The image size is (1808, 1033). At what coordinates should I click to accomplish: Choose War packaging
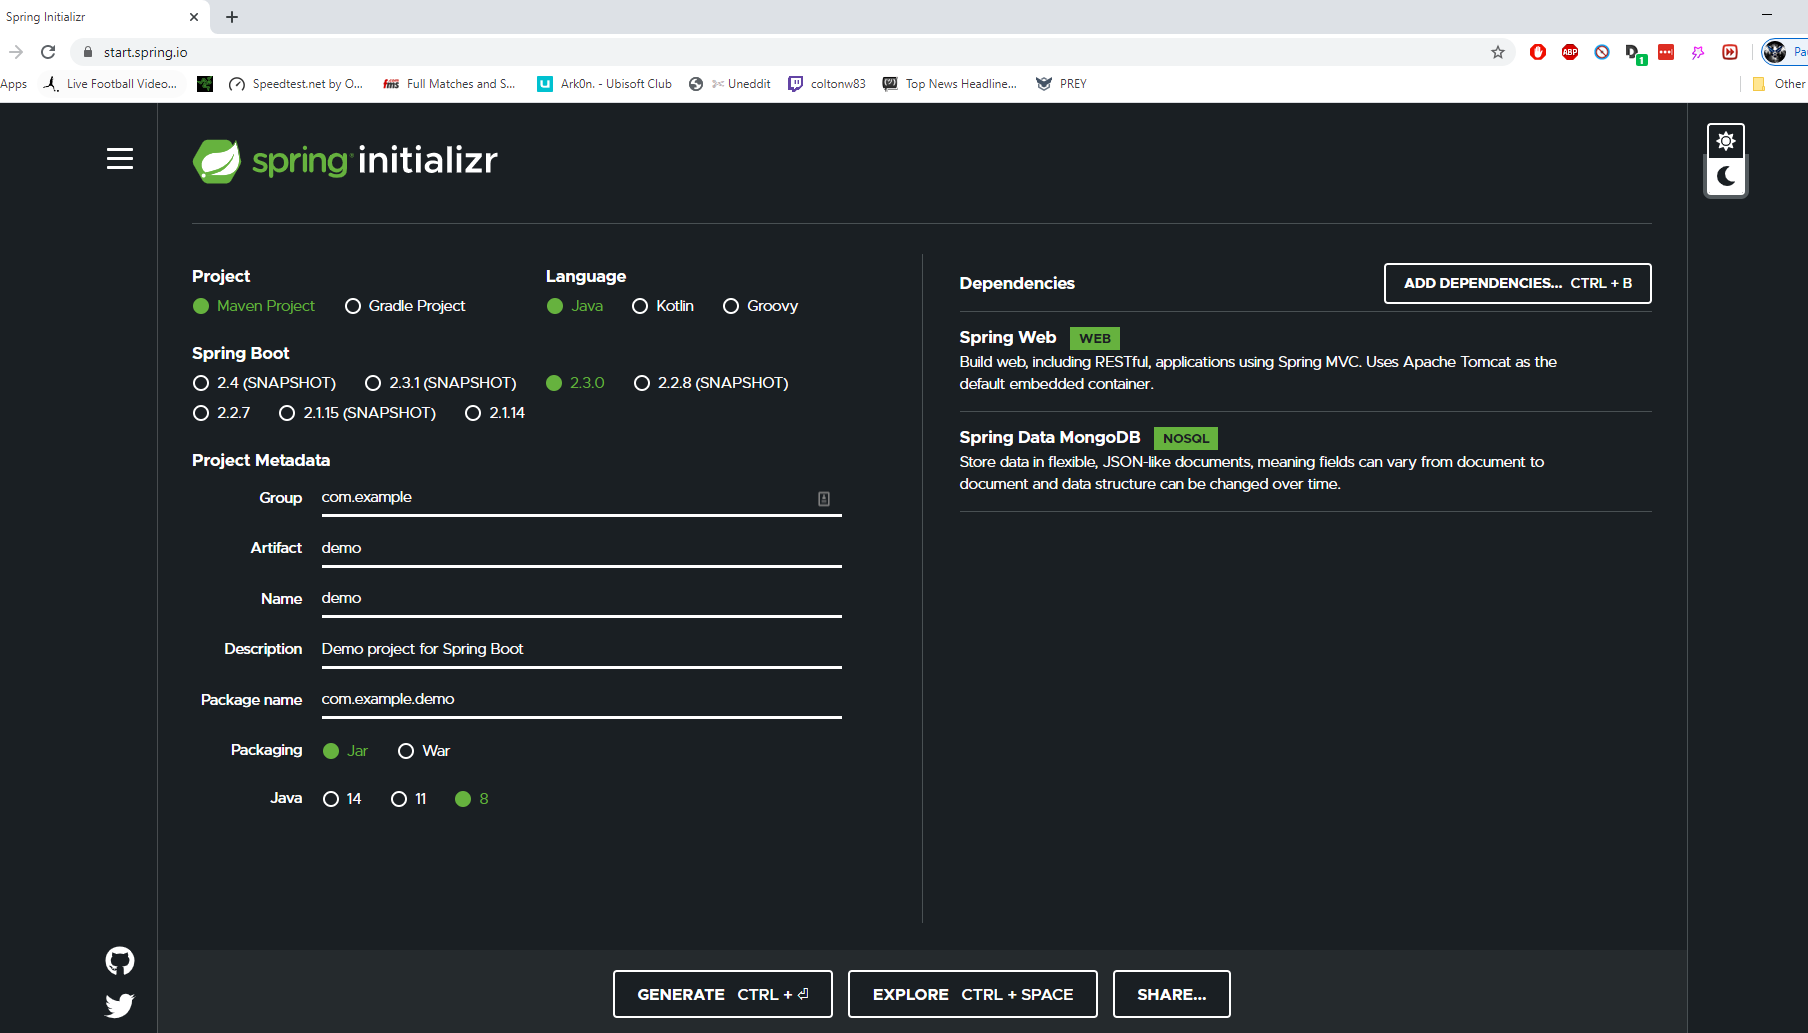[424, 751]
